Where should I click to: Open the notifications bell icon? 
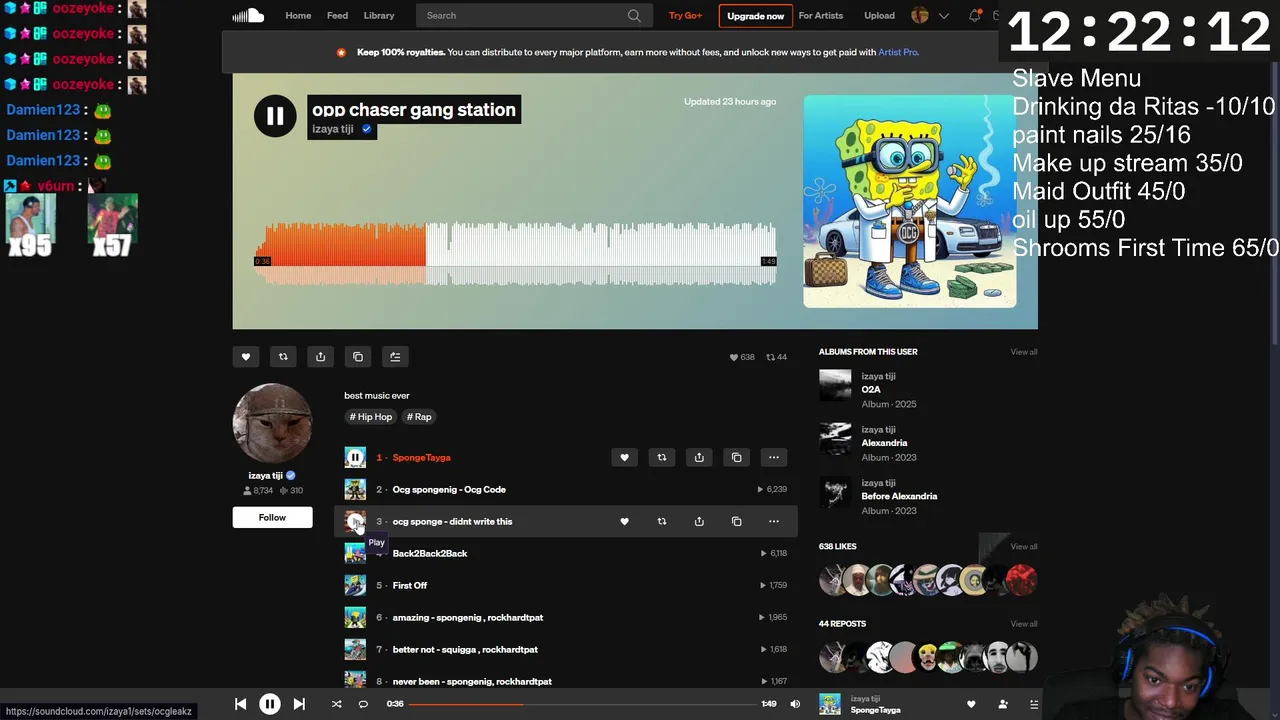(x=975, y=15)
